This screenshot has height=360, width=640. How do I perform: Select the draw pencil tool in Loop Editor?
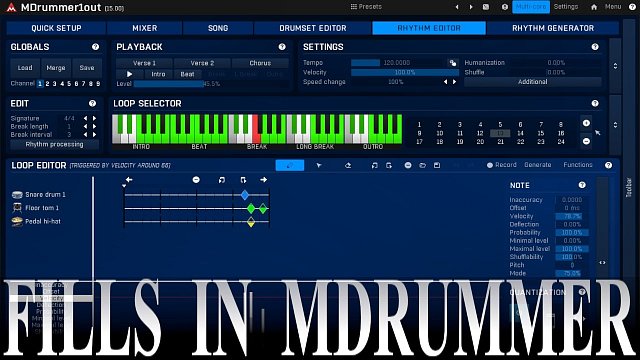tap(290, 165)
